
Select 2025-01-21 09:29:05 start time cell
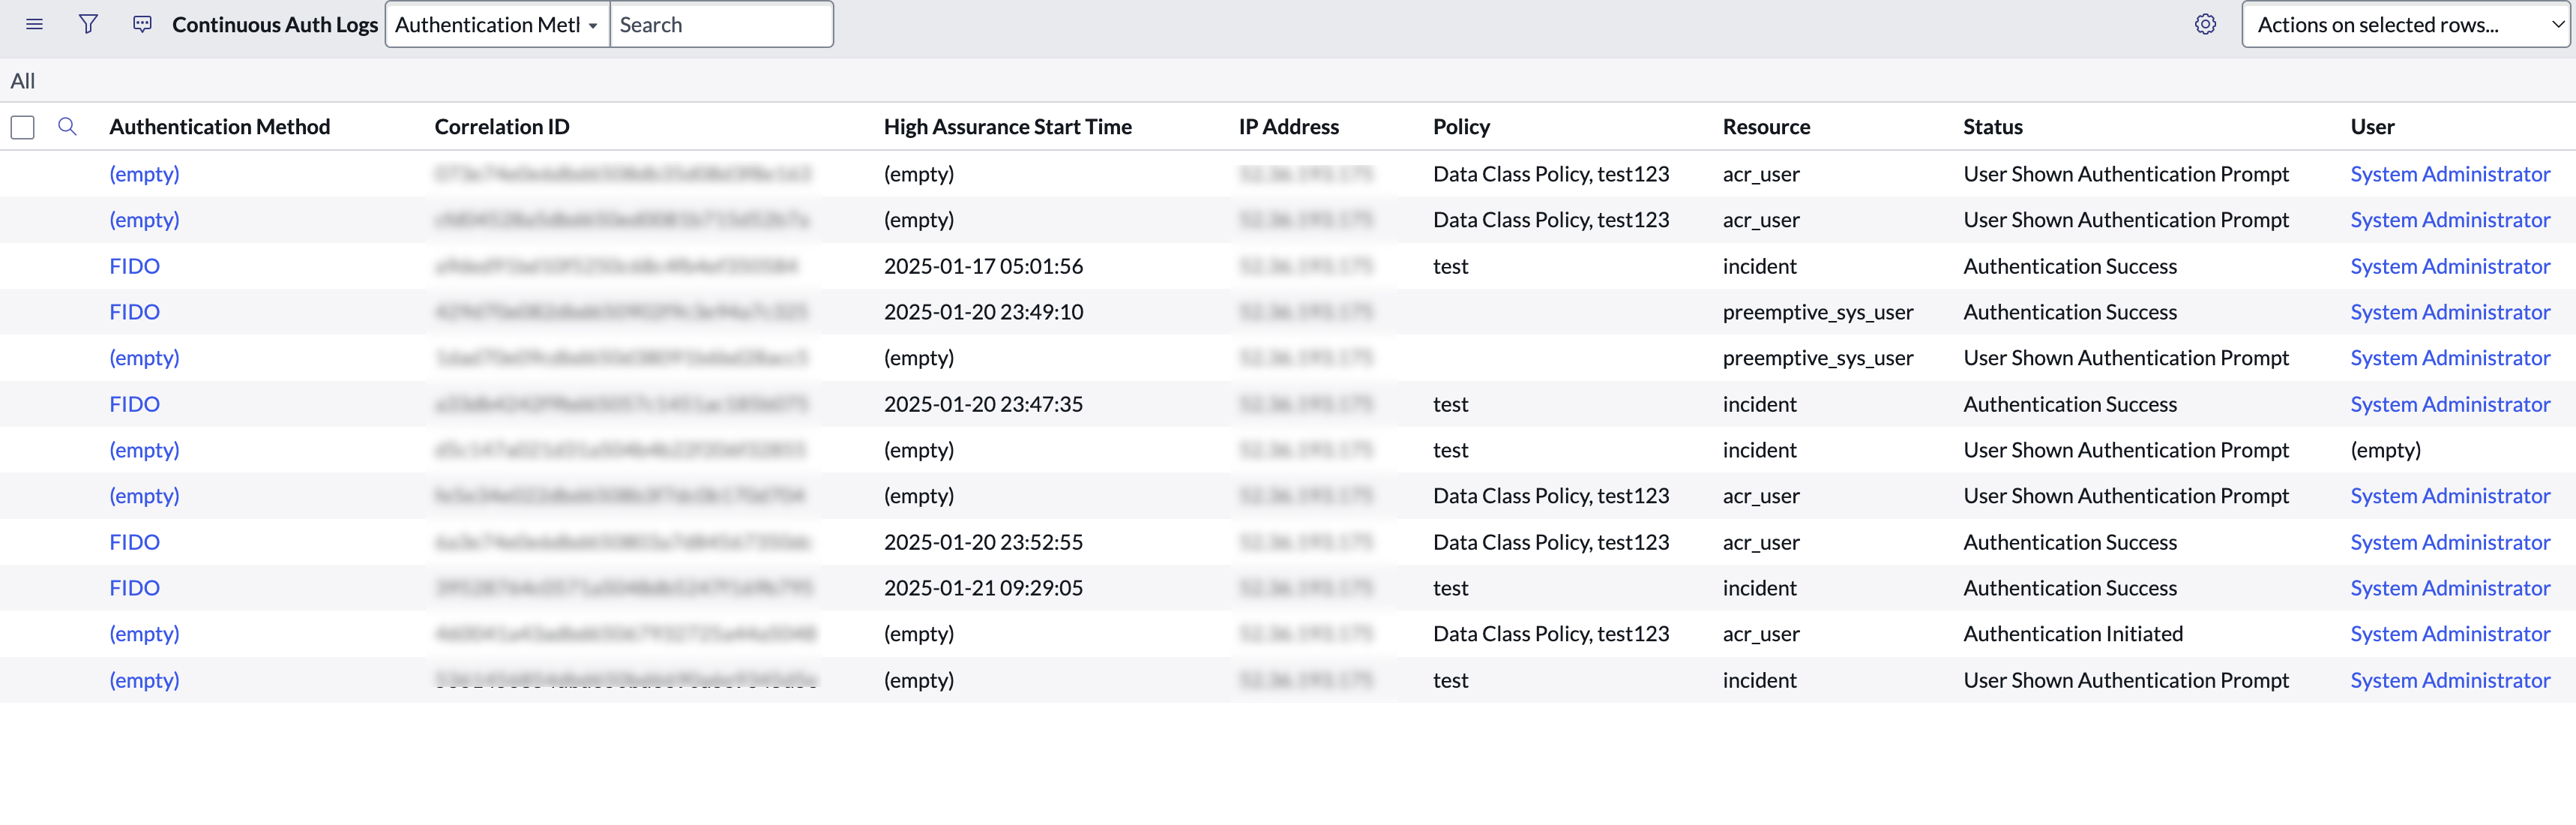pyautogui.click(x=983, y=588)
